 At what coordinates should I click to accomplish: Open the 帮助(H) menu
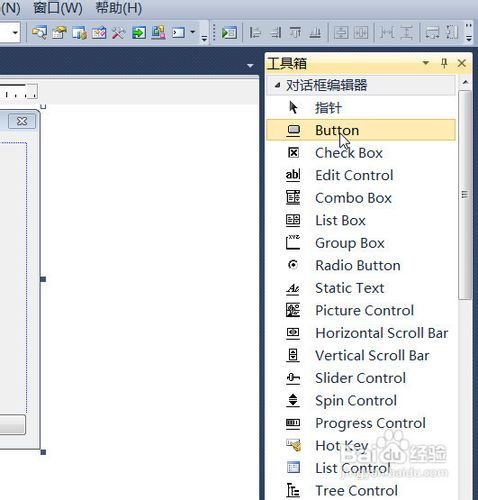[119, 8]
